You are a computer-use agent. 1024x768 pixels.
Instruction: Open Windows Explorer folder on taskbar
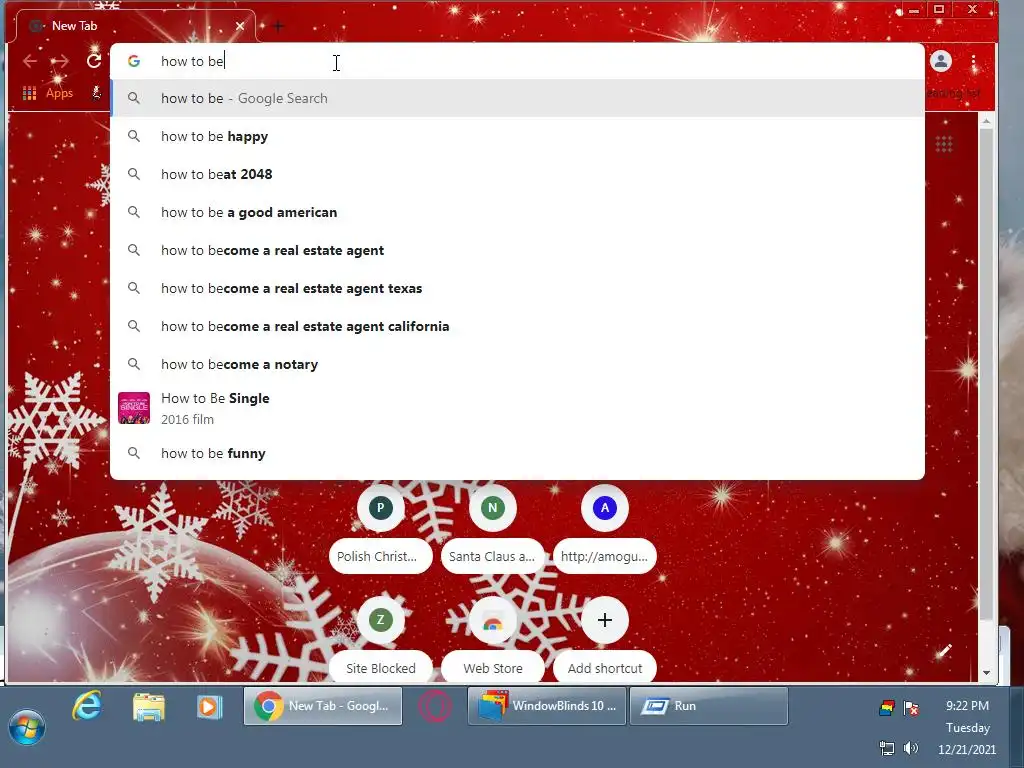click(149, 707)
